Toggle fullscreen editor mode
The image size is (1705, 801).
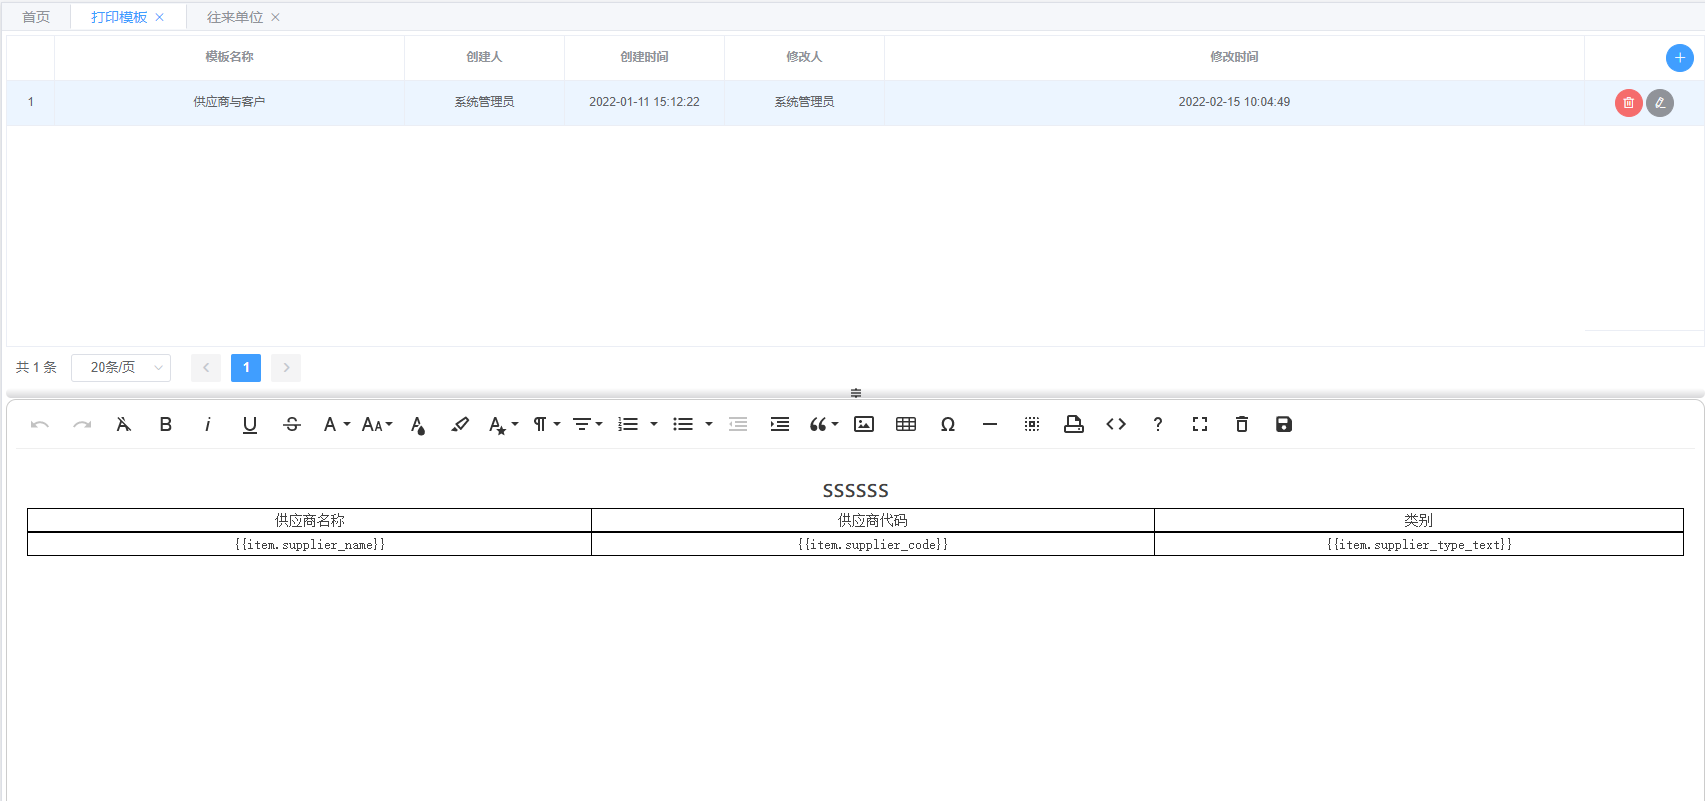(1200, 425)
